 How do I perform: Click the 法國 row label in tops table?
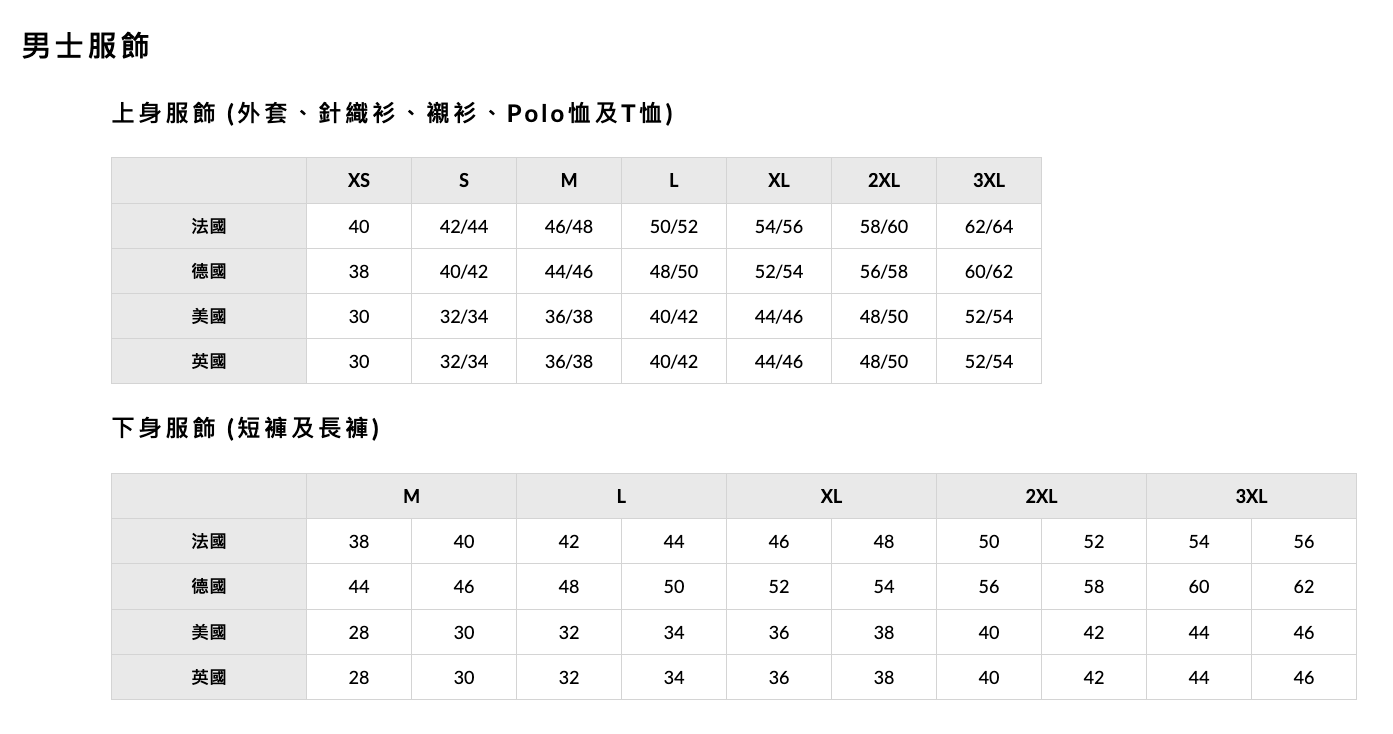point(209,226)
